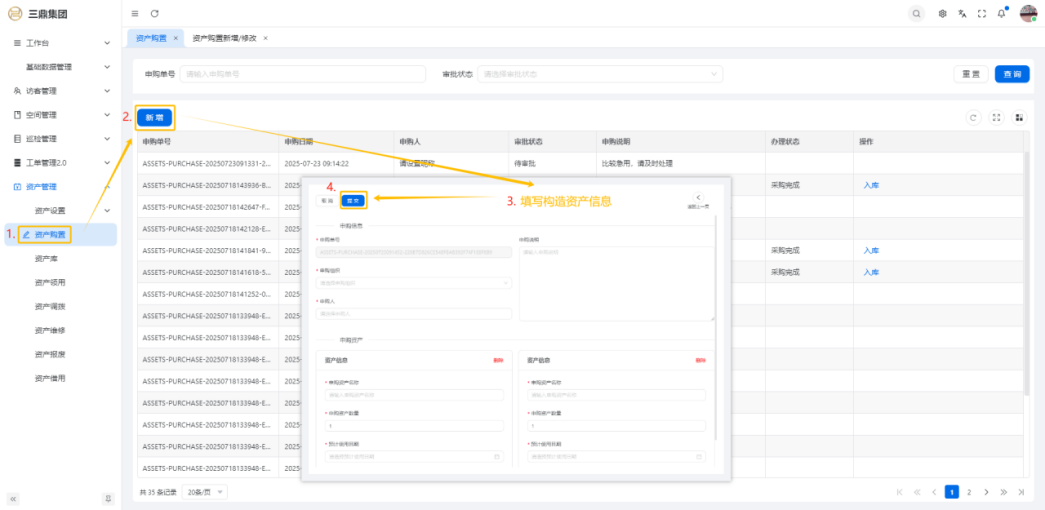
Task: Click the 重置 reset button
Action: [x=970, y=74]
